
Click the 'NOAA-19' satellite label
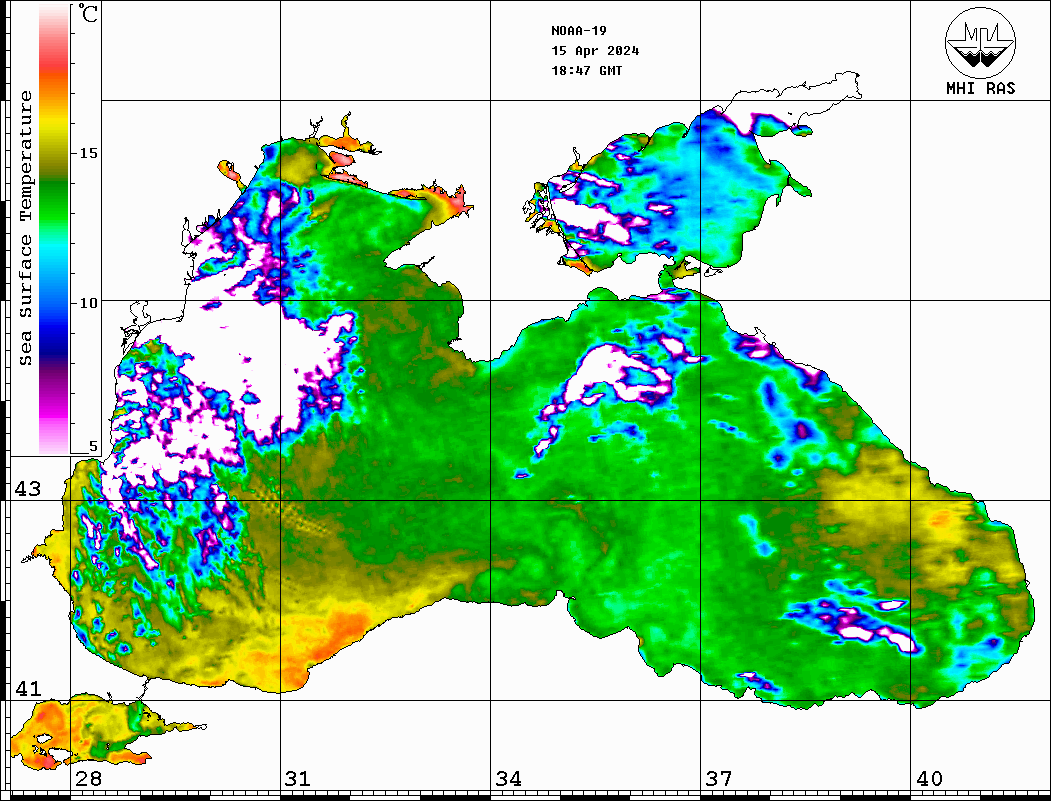click(x=578, y=31)
